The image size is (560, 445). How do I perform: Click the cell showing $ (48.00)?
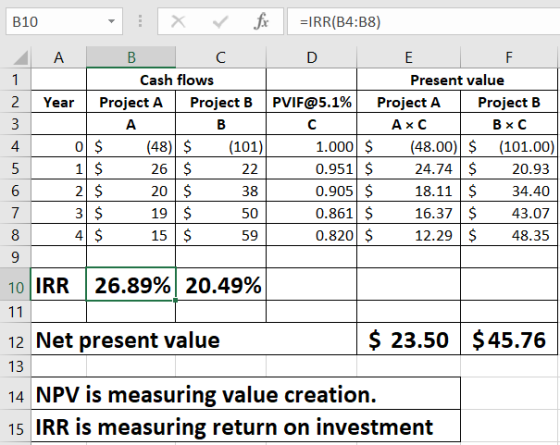pyautogui.click(x=409, y=146)
